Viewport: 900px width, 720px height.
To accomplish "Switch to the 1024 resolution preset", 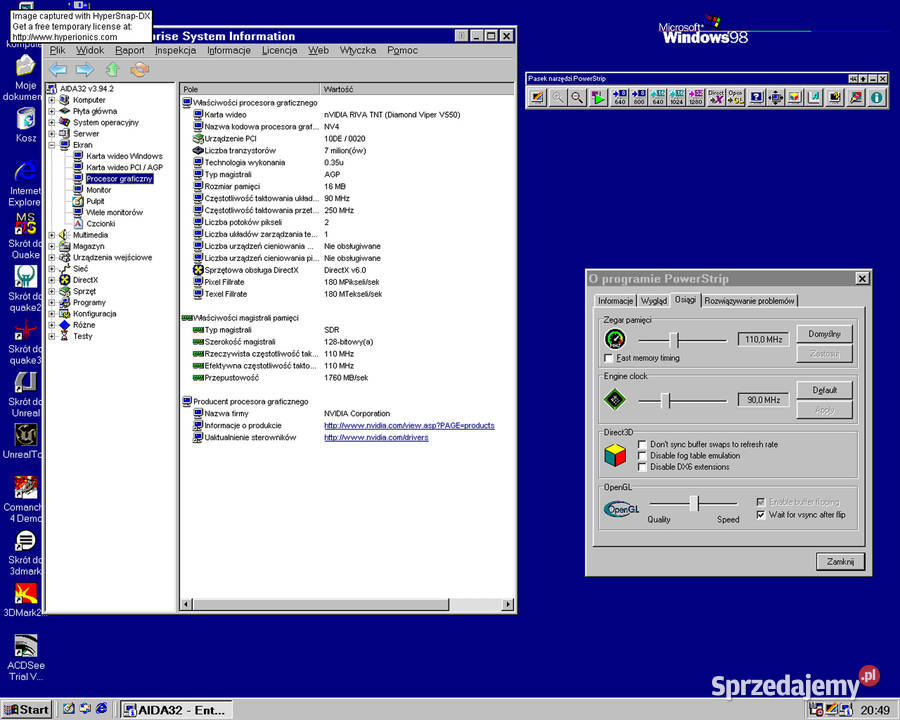I will point(677,97).
